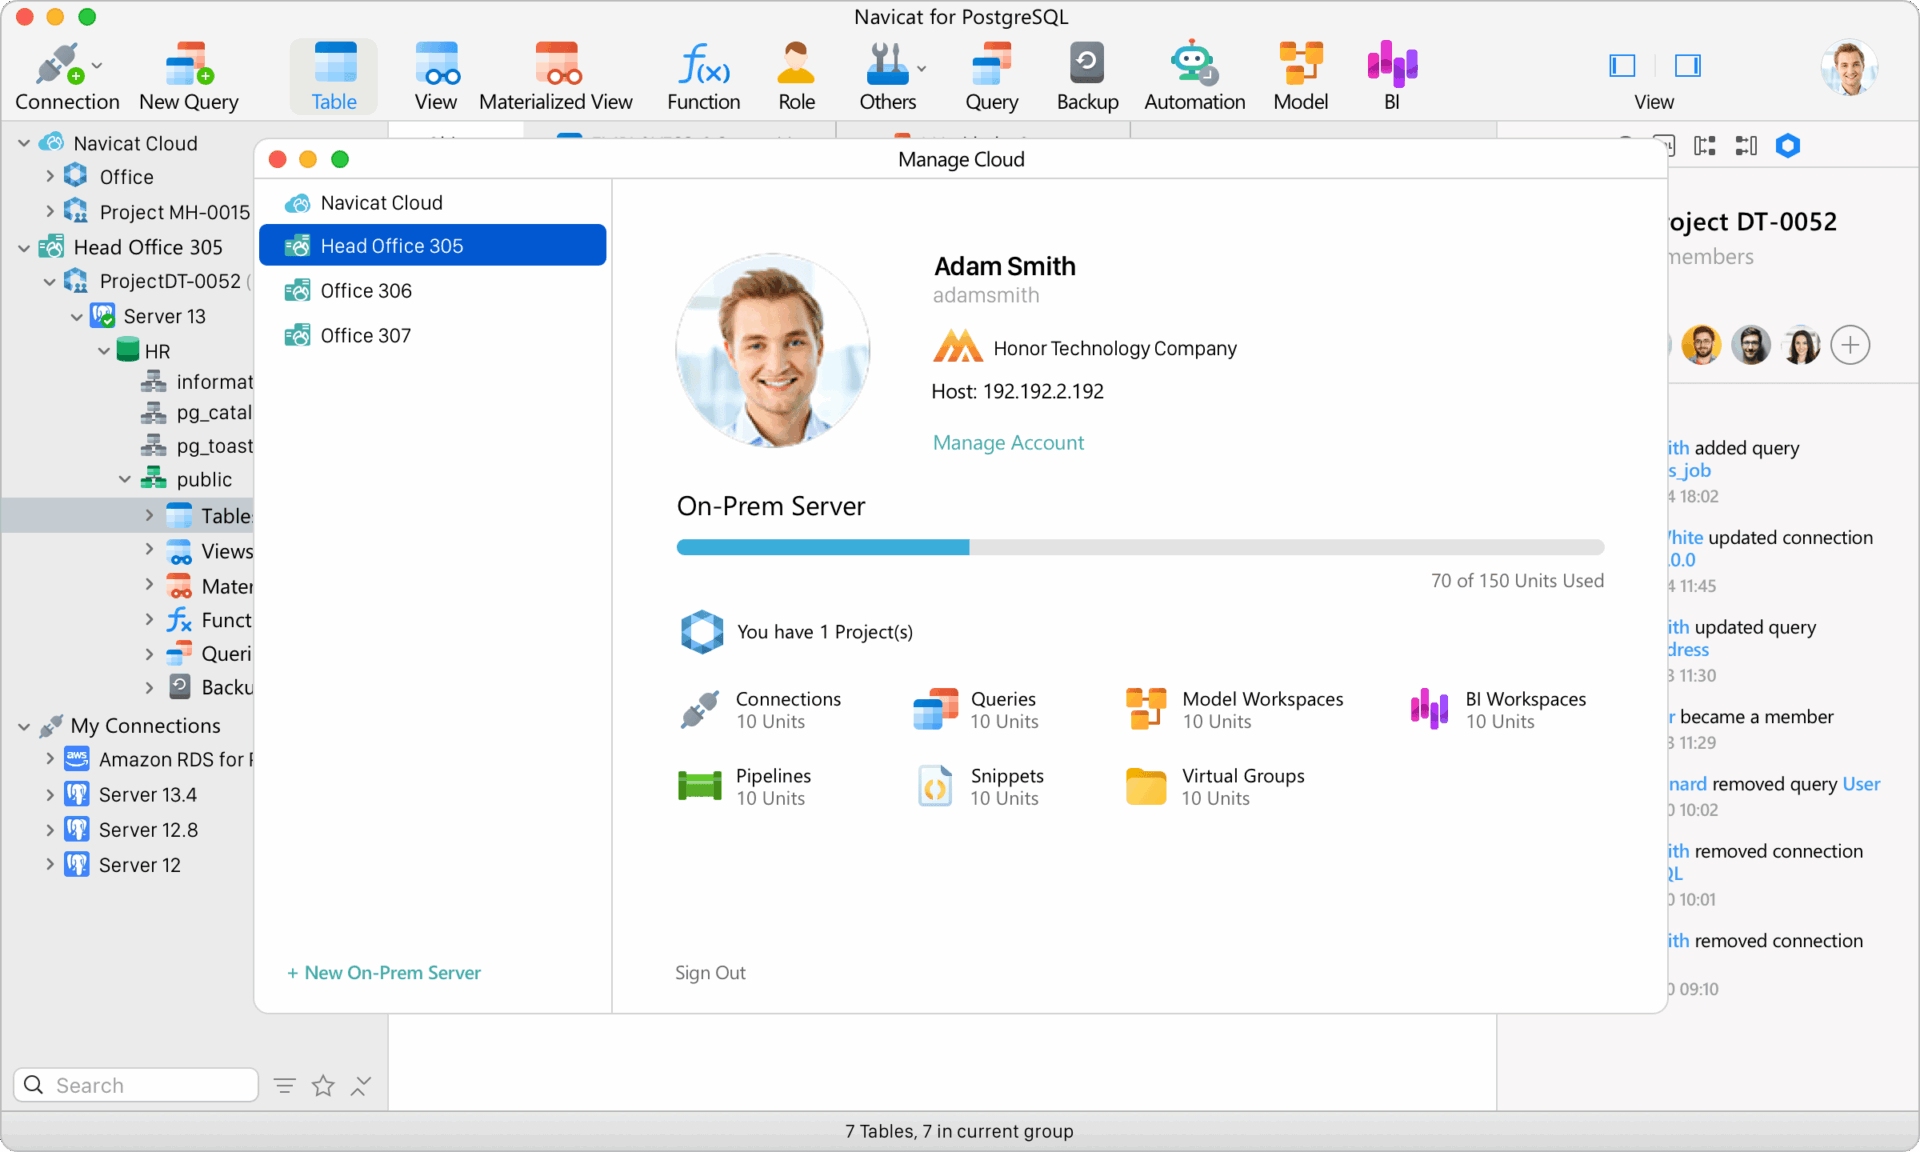Image resolution: width=1920 pixels, height=1152 pixels.
Task: Open the Others dropdown arrow
Action: coord(922,68)
